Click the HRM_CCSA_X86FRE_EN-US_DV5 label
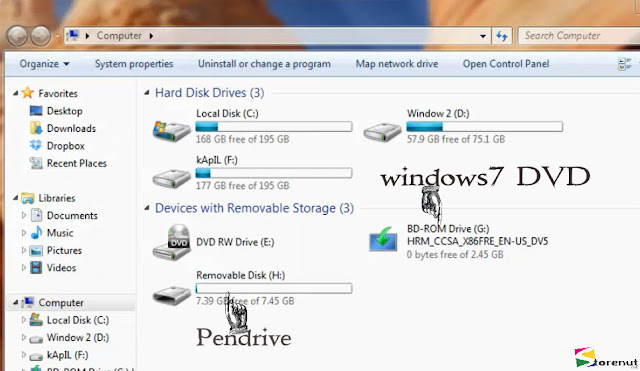 pos(478,241)
